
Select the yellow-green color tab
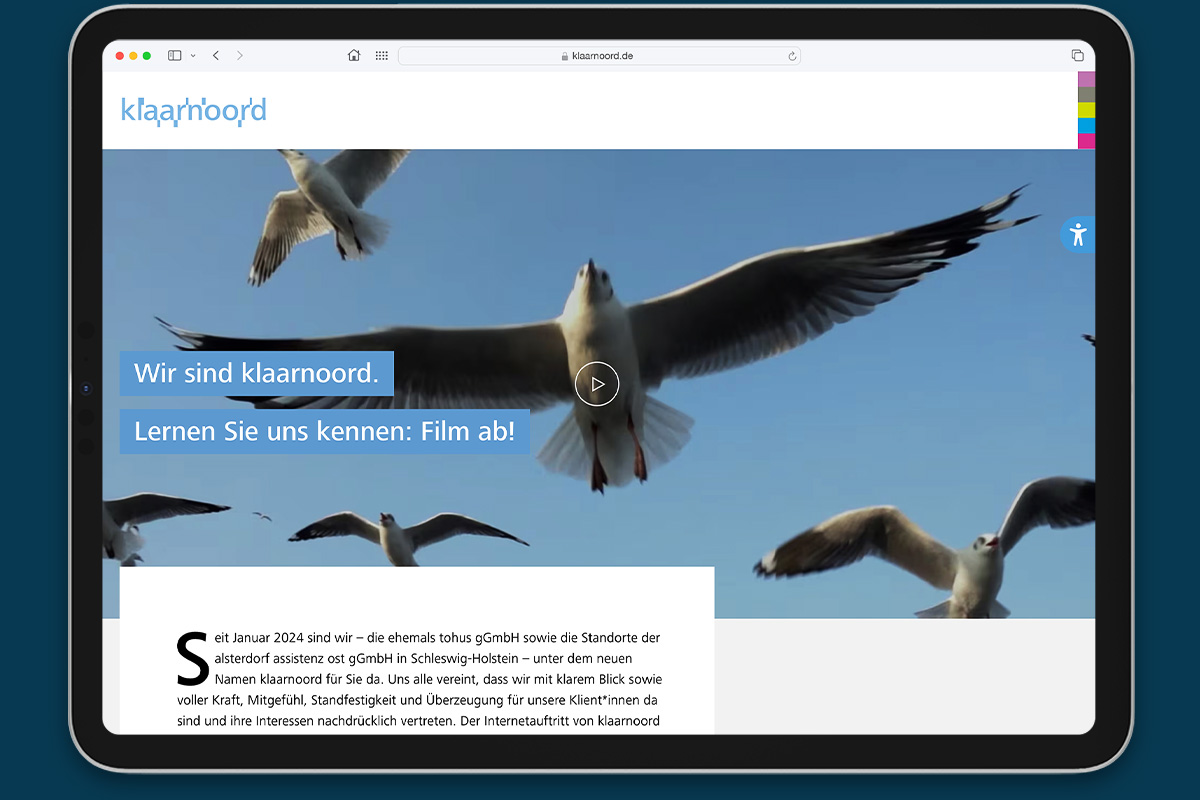[1086, 110]
